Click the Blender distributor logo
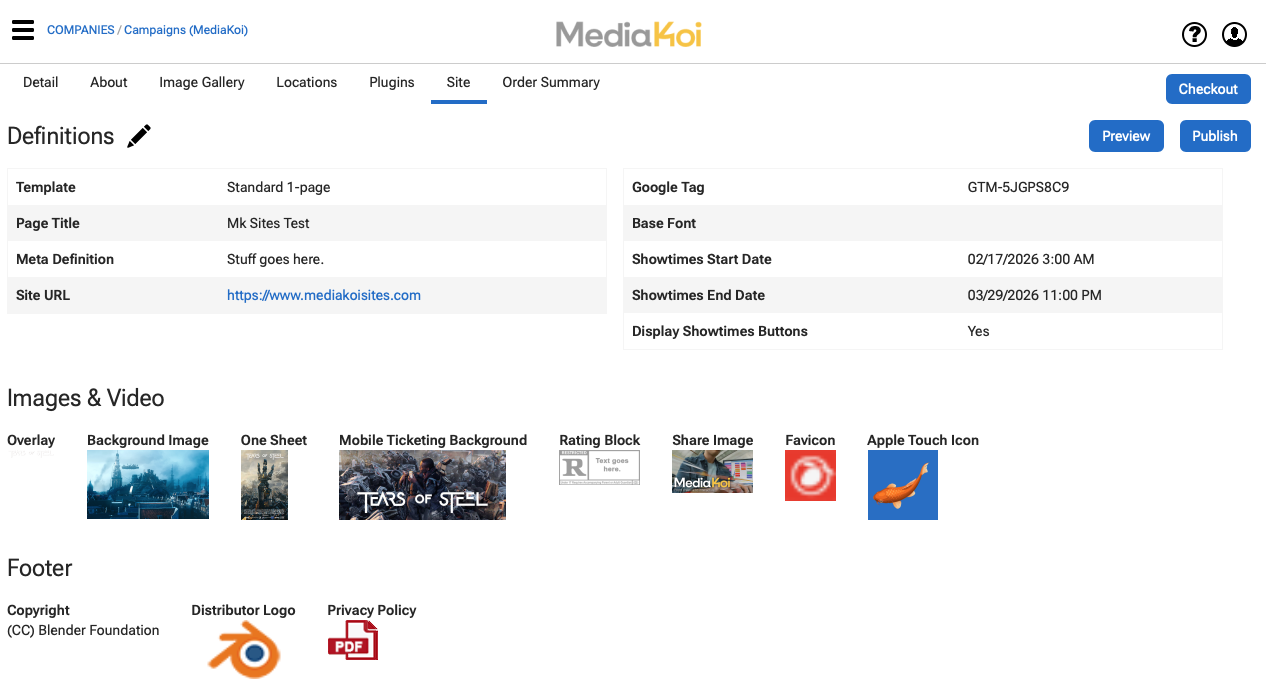The height and width of the screenshot is (693, 1266). click(244, 650)
